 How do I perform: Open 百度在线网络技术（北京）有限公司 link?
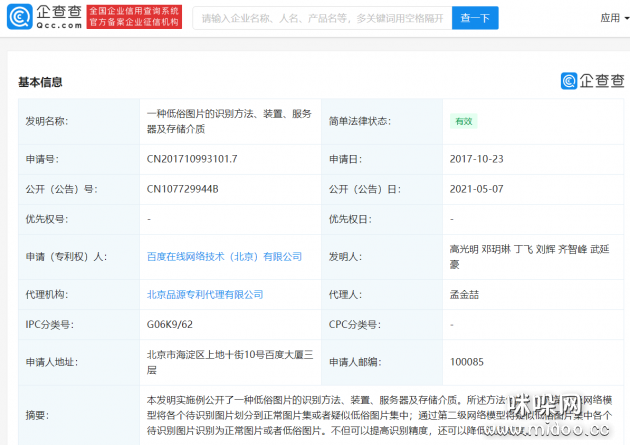pos(224,257)
